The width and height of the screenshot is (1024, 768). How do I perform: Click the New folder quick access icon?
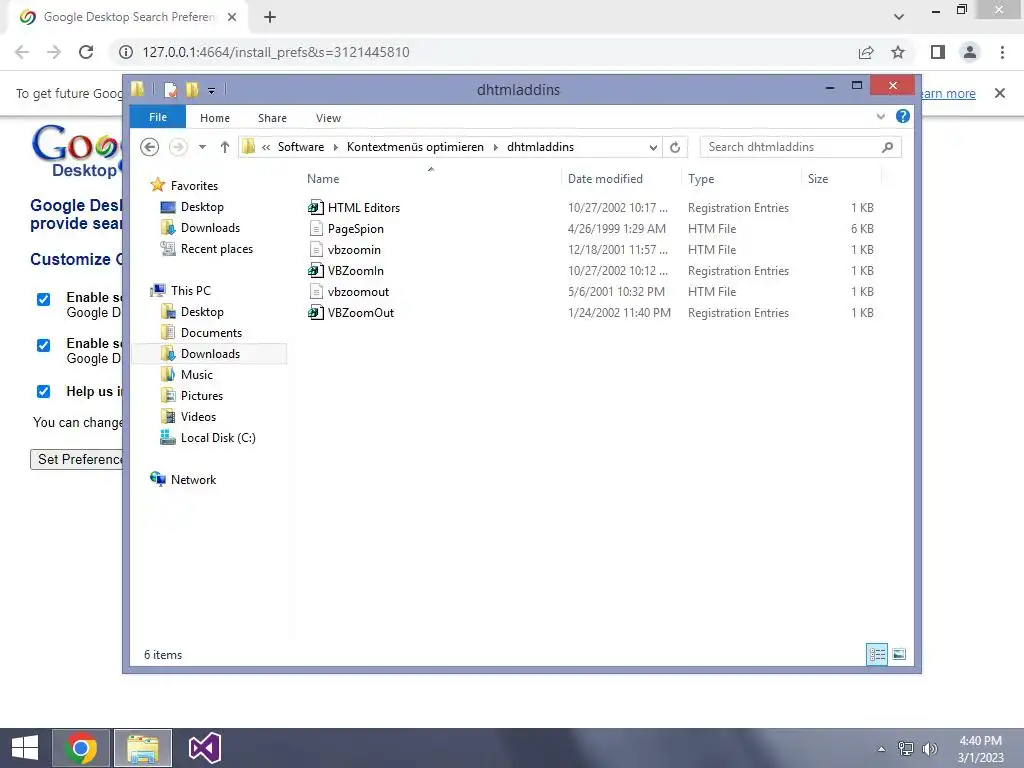[192, 89]
